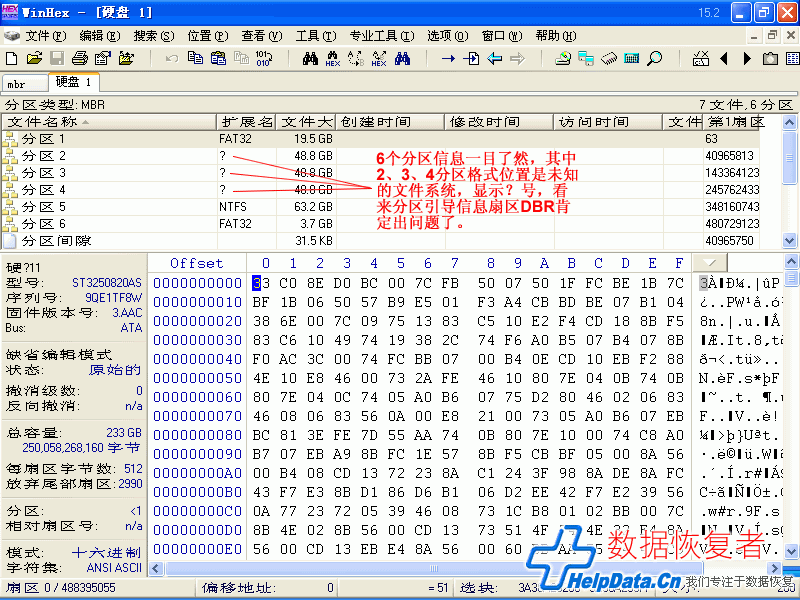Screen dimensions: 800x600
Task: Click the blue Continue search binoculars icon
Action: 402,58
